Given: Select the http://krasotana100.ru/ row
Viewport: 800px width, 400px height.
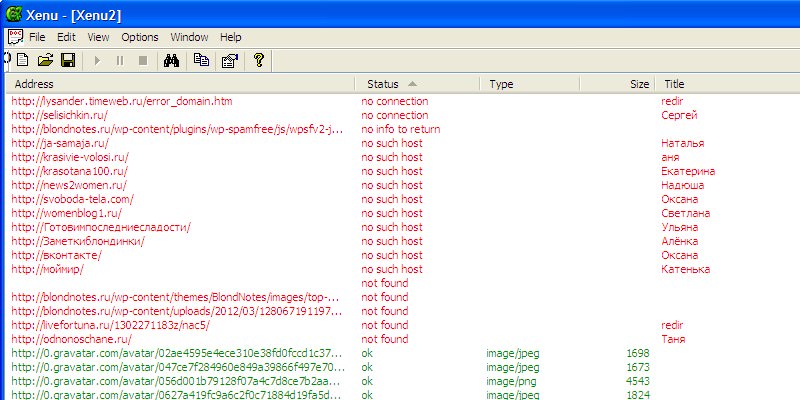Looking at the screenshot, I should click(x=403, y=171).
